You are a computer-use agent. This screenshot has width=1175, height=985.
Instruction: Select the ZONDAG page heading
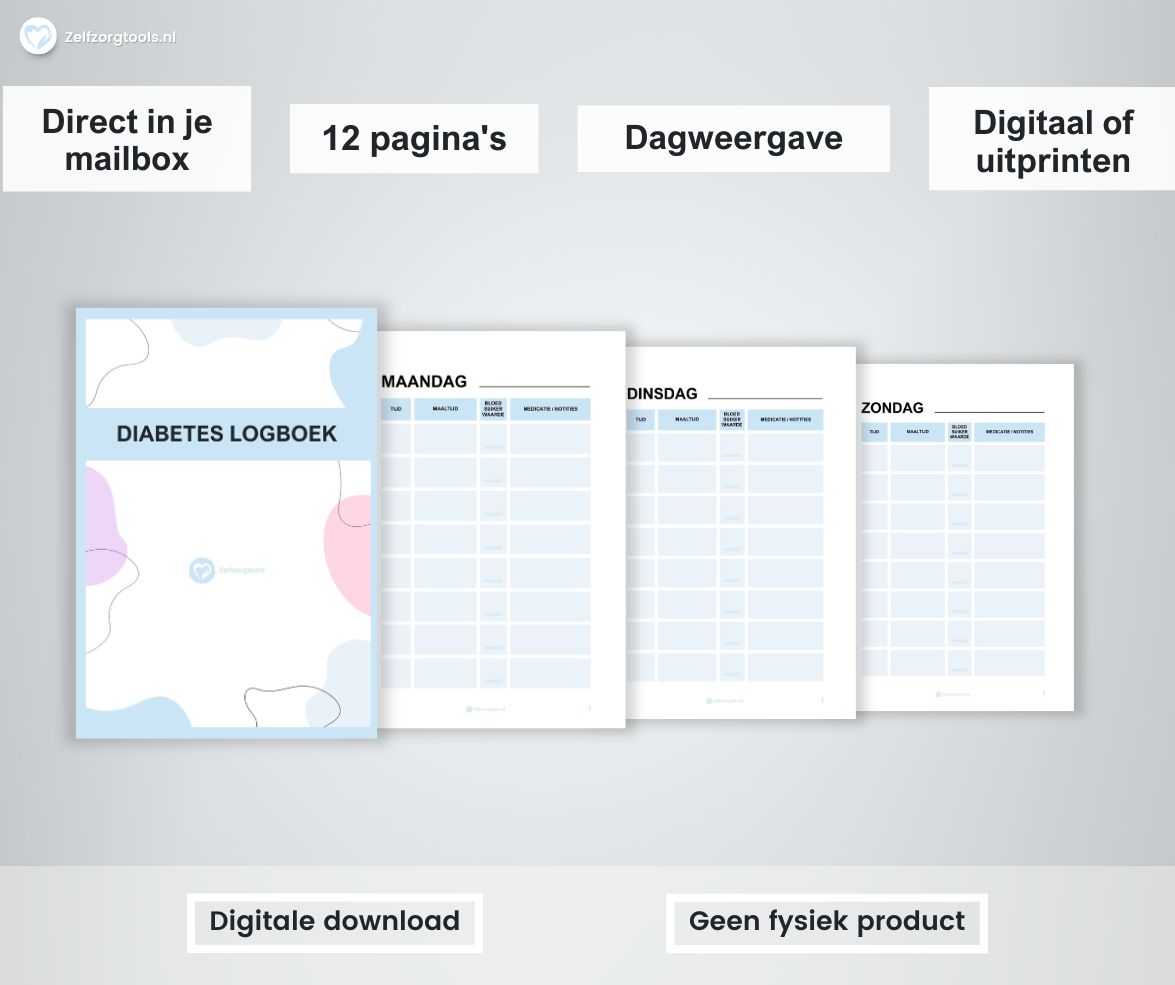(892, 408)
